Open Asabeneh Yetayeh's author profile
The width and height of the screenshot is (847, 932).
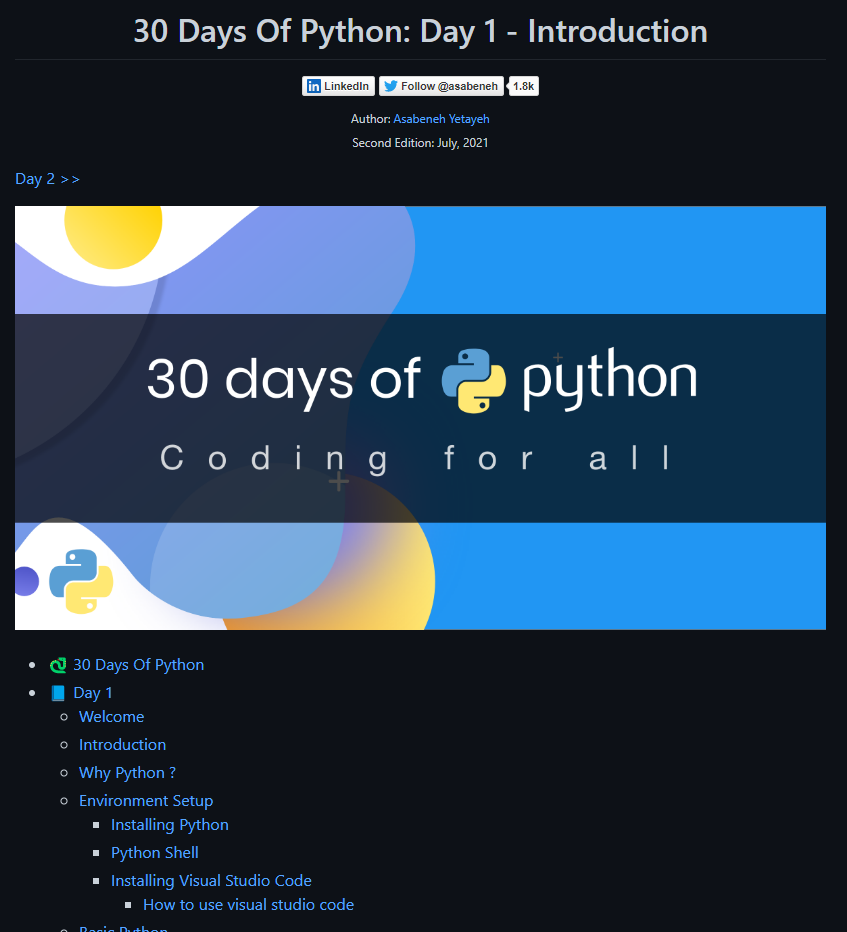(441, 118)
